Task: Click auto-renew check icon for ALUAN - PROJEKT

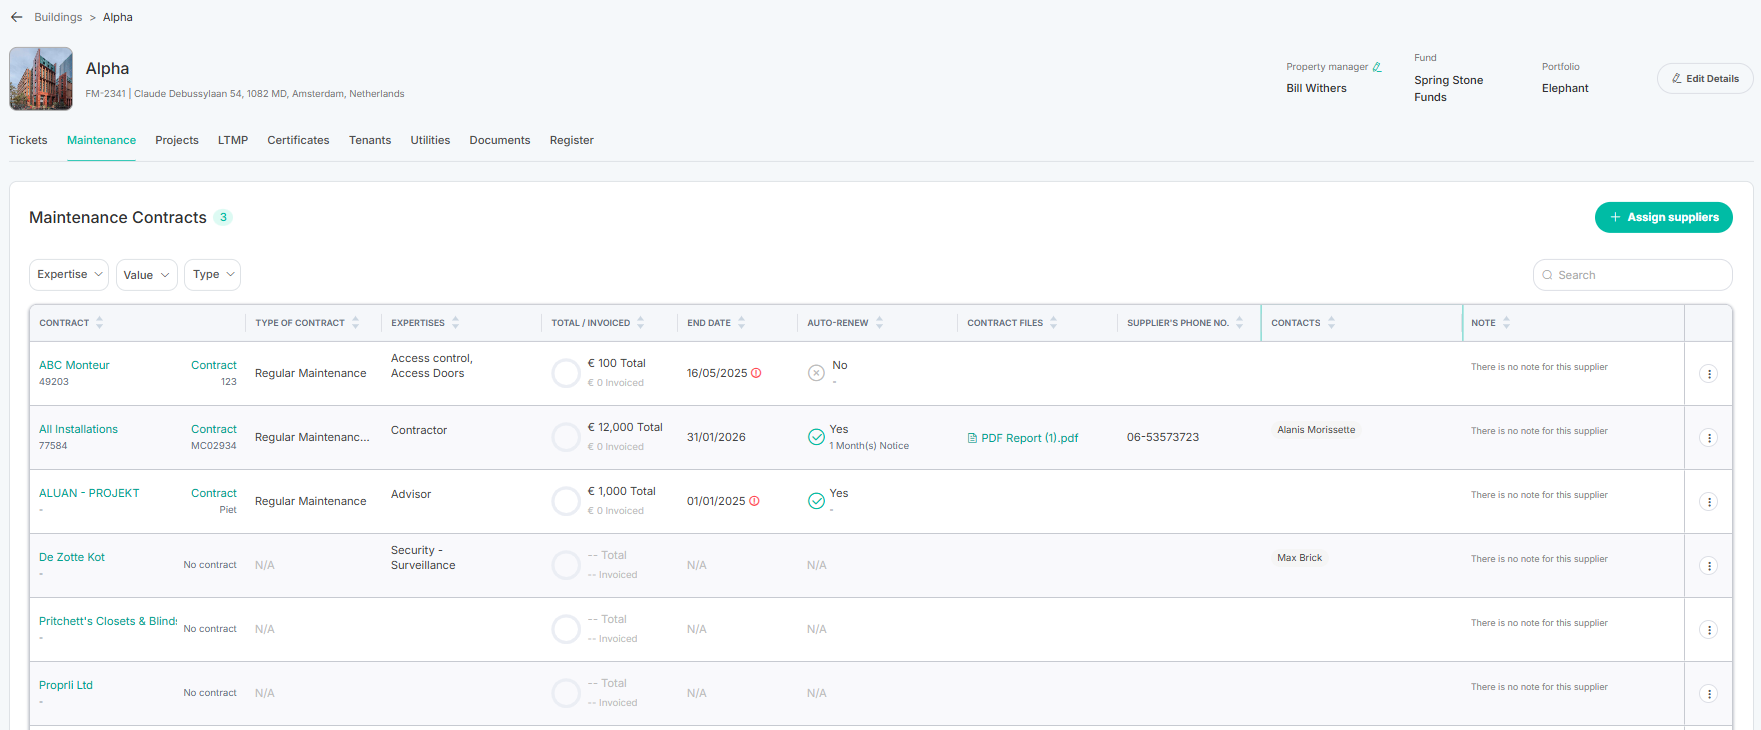Action: pos(816,501)
